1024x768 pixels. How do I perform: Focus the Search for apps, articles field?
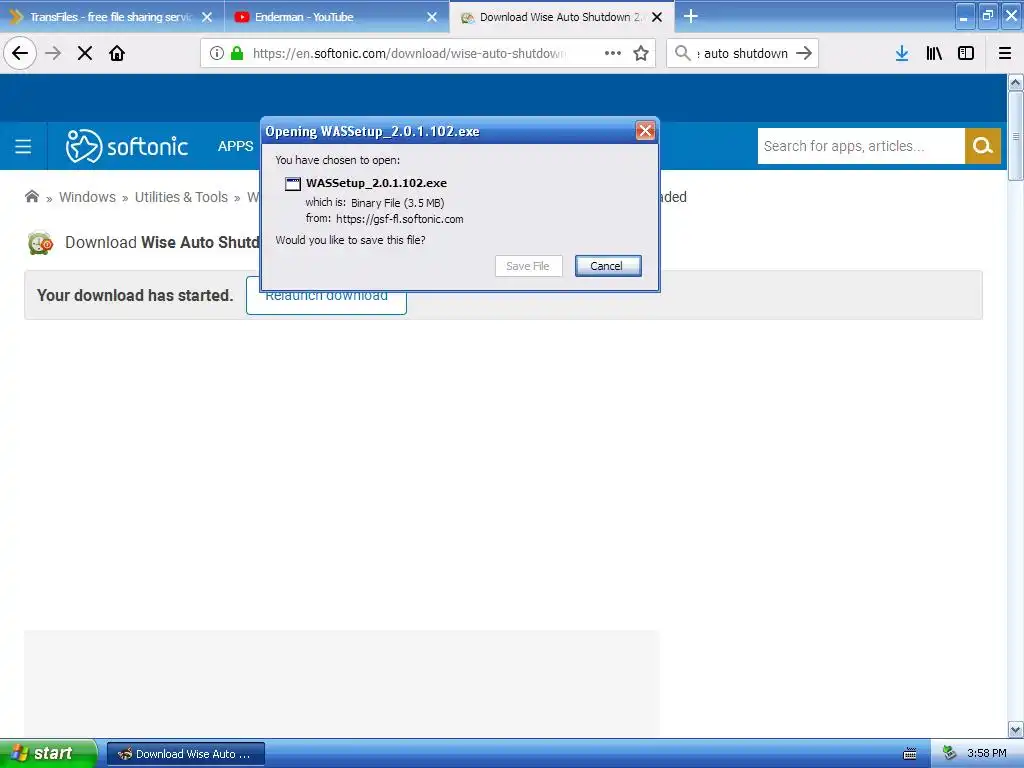(861, 146)
